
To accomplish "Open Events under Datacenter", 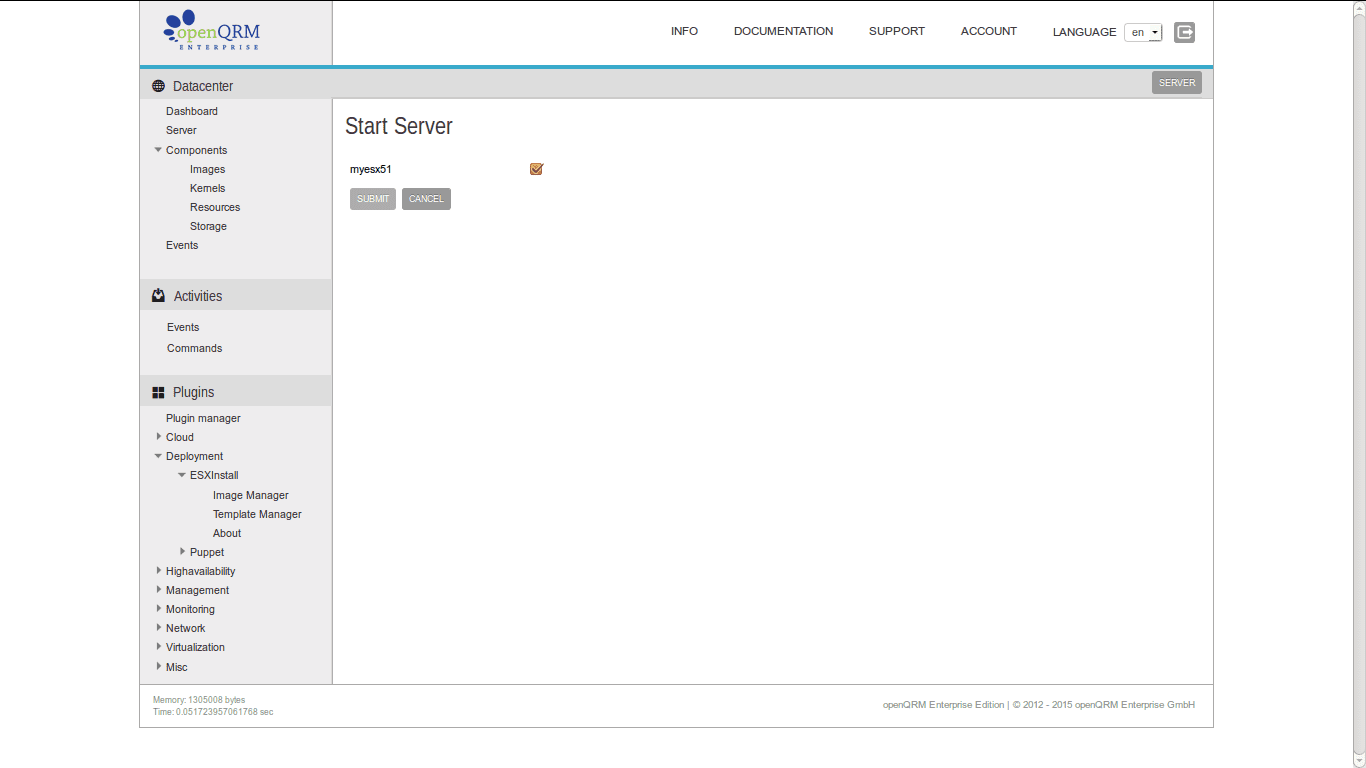I will pos(182,245).
